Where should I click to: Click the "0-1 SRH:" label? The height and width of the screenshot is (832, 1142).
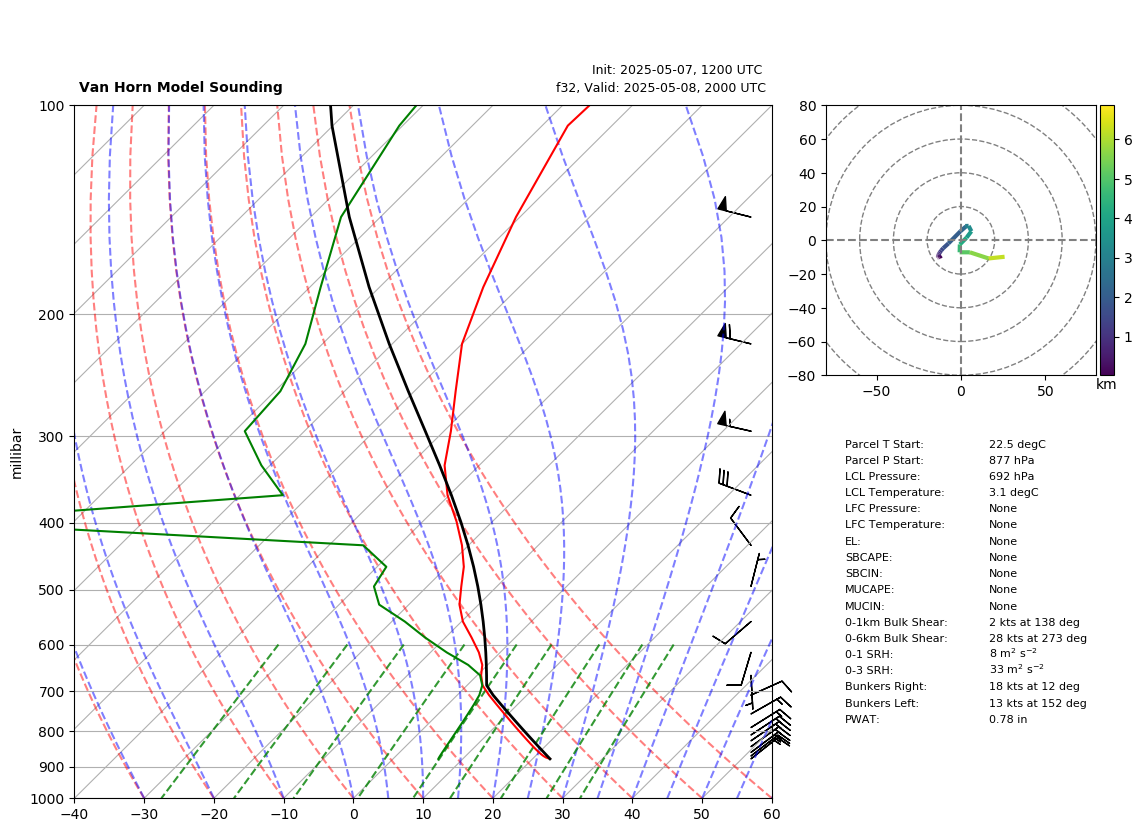869,654
